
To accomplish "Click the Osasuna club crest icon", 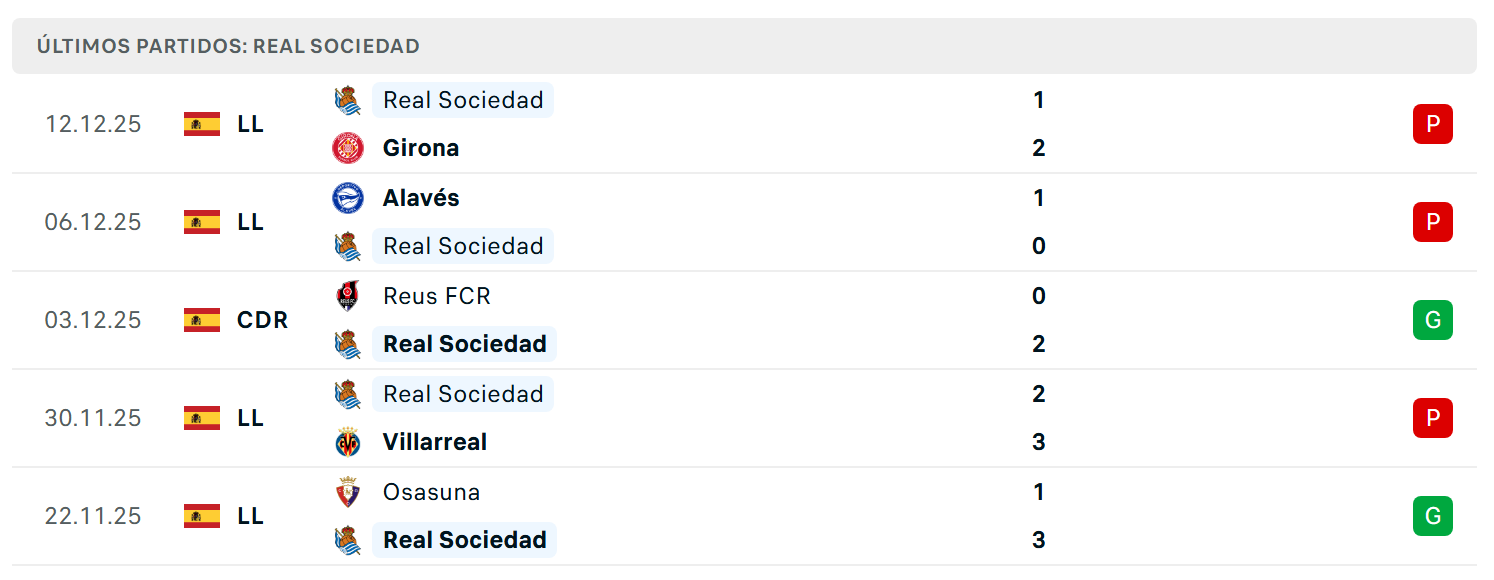I will tap(348, 492).
